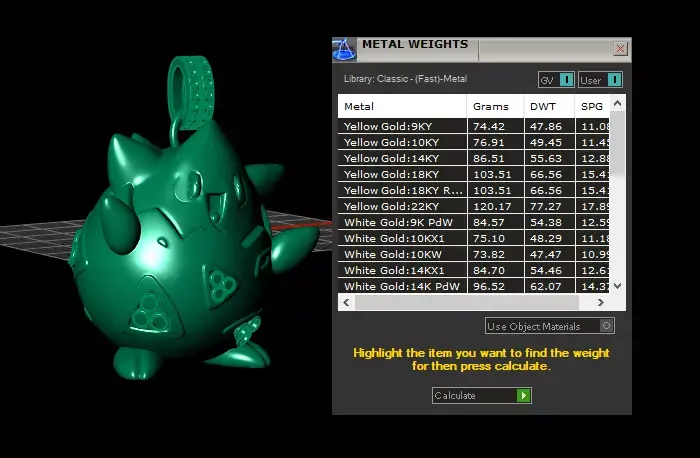Select the White Gold:10KW row
This screenshot has height=458, width=700.
click(x=474, y=254)
